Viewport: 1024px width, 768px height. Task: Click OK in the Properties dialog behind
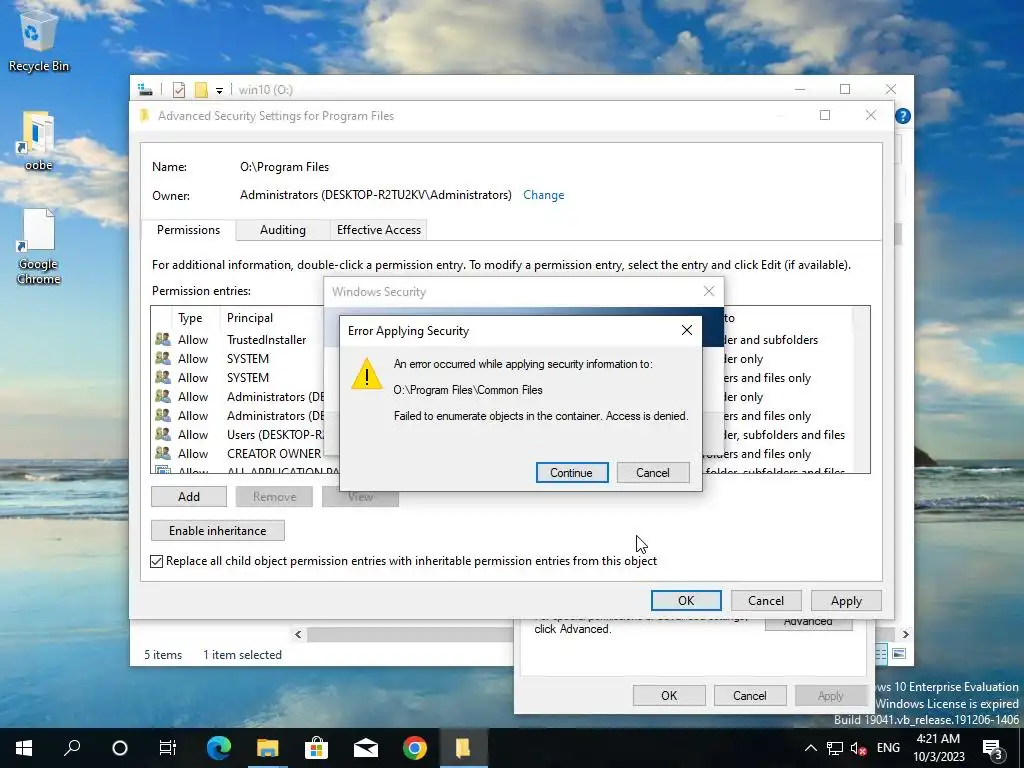[669, 696]
